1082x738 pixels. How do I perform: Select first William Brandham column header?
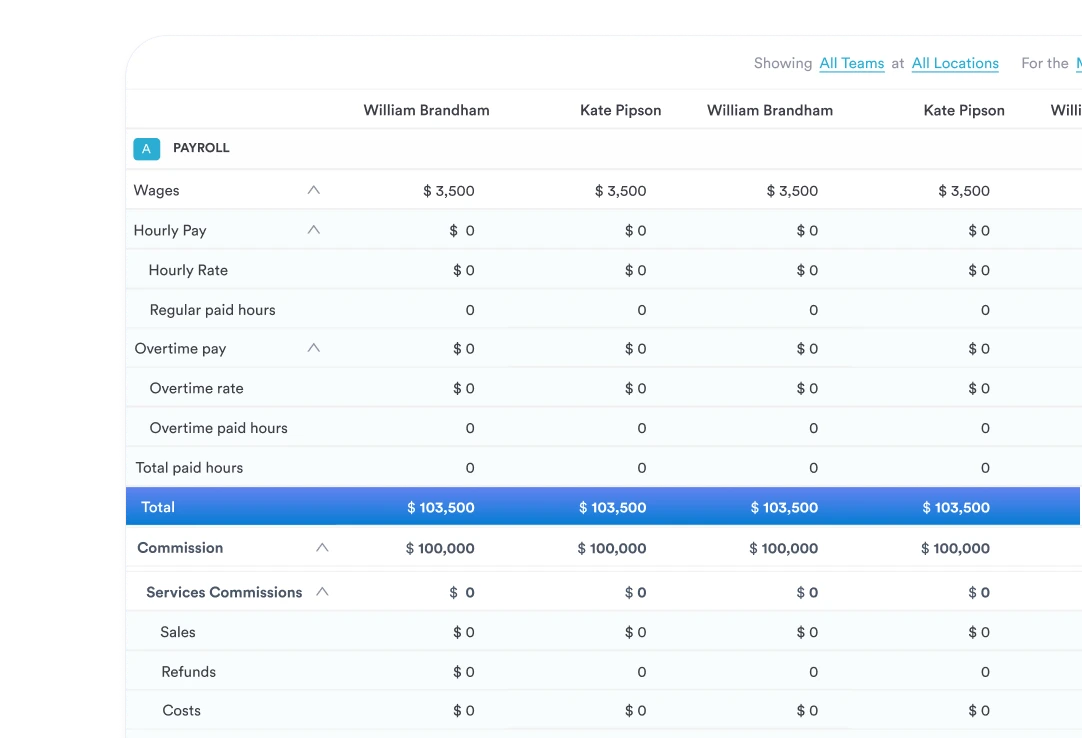[426, 110]
